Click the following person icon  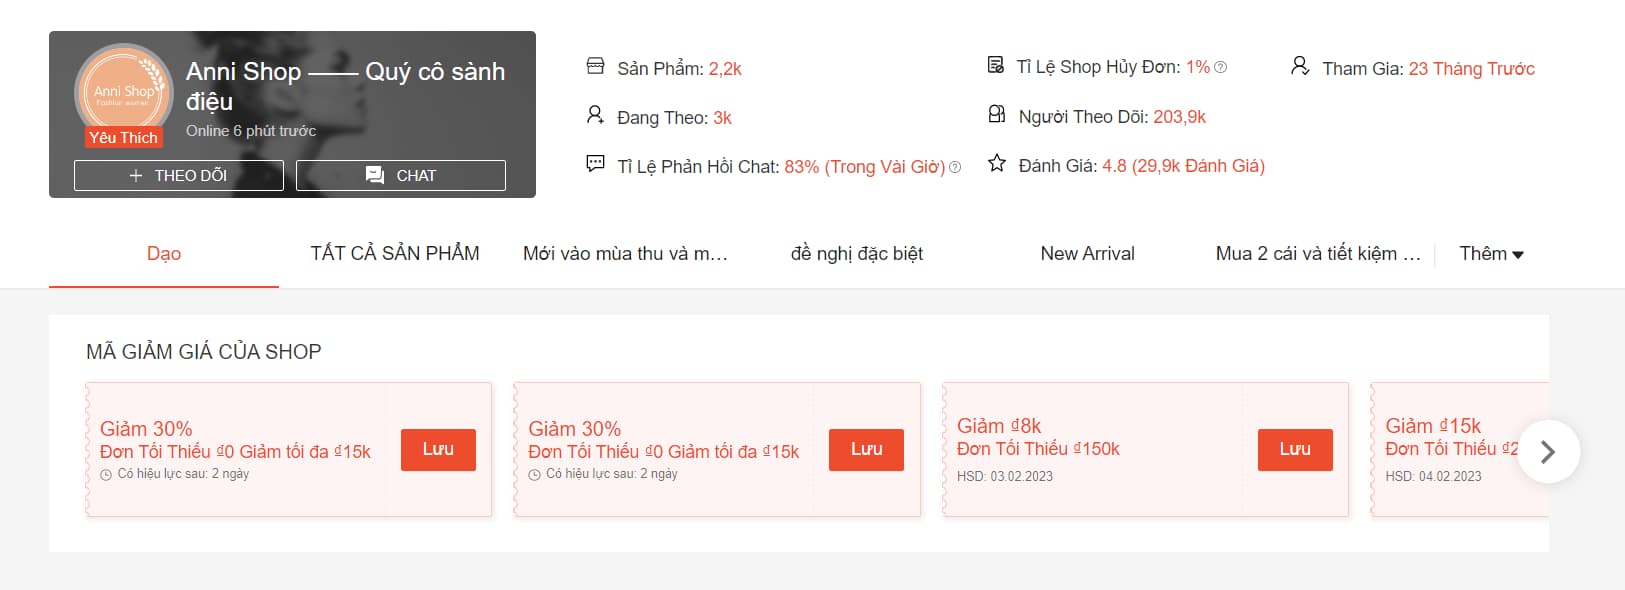595,115
